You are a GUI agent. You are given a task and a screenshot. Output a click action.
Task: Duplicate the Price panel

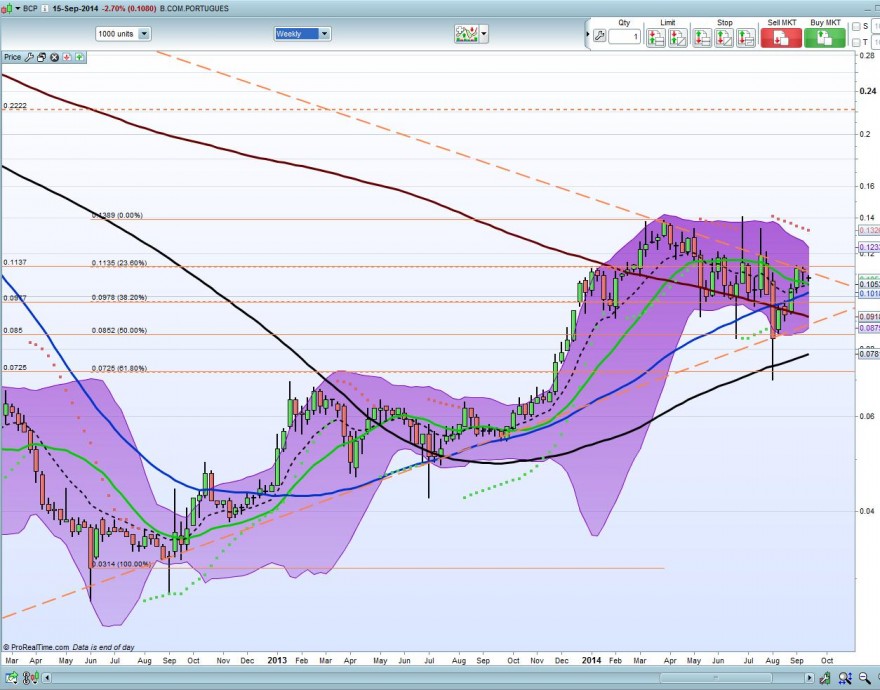(42, 57)
